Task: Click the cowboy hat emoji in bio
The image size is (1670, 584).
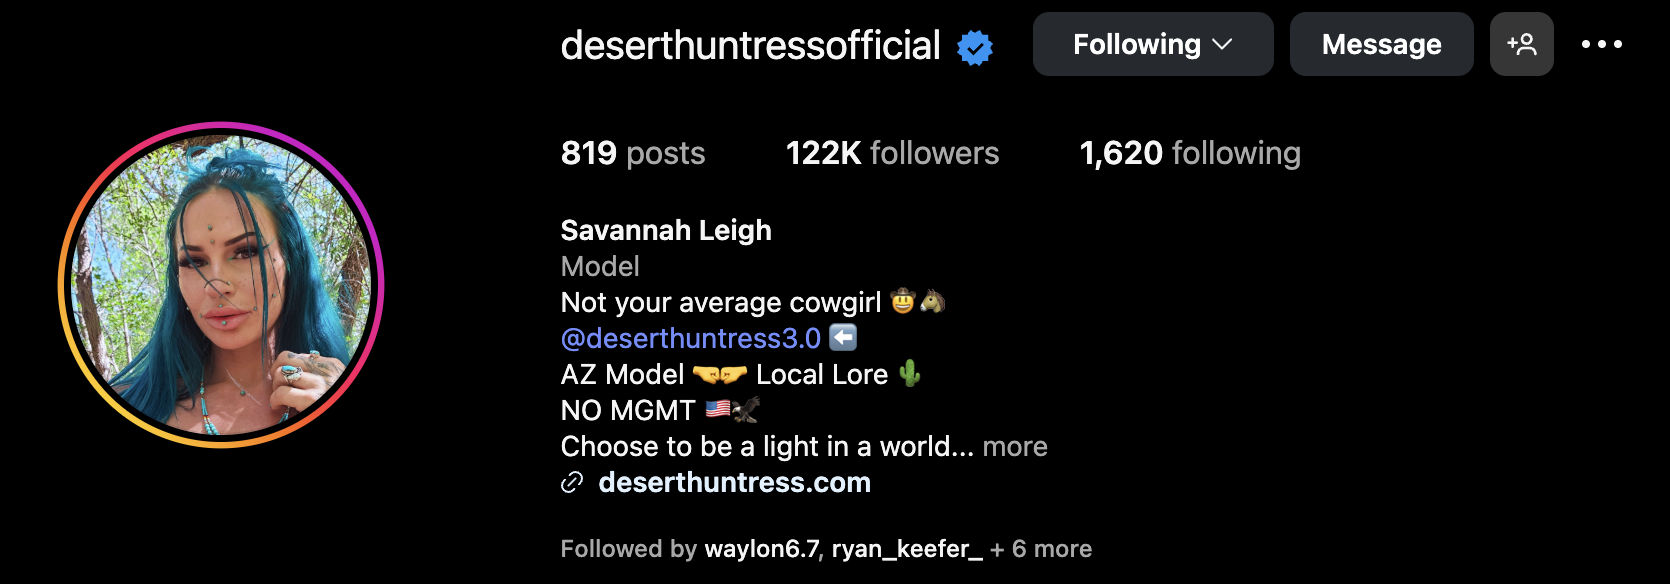Action: click(903, 301)
